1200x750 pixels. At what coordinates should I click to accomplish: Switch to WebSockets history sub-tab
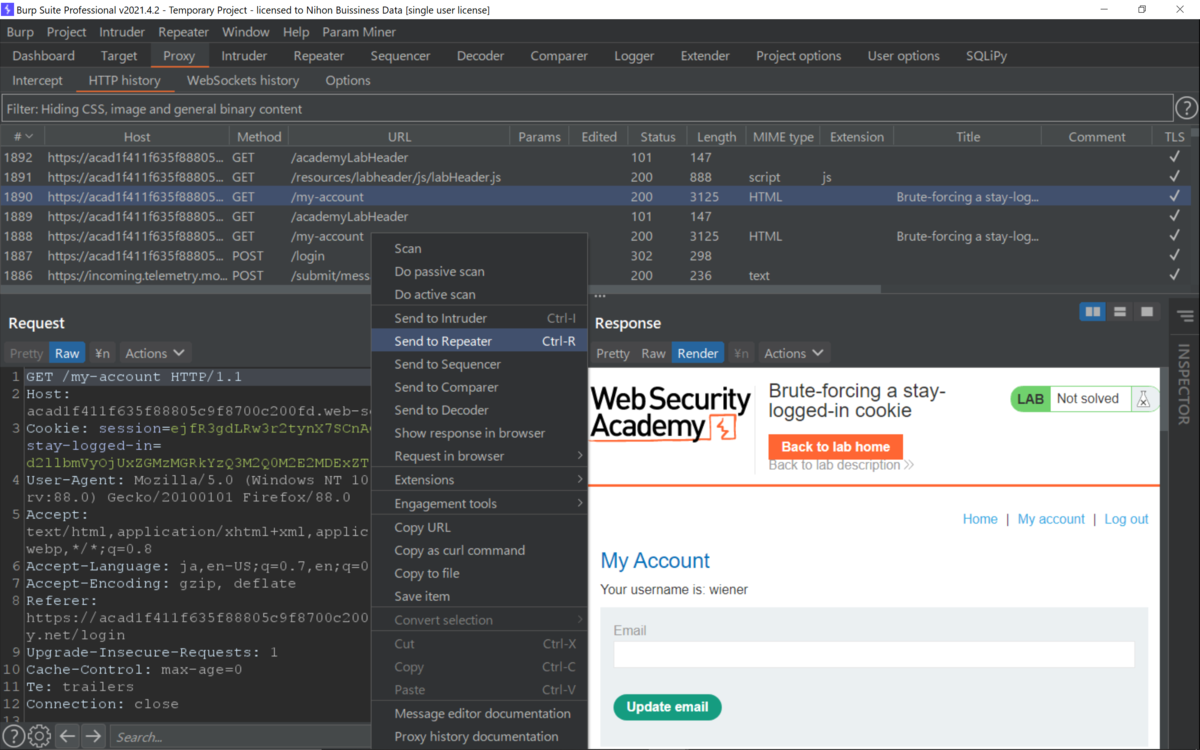[243, 80]
